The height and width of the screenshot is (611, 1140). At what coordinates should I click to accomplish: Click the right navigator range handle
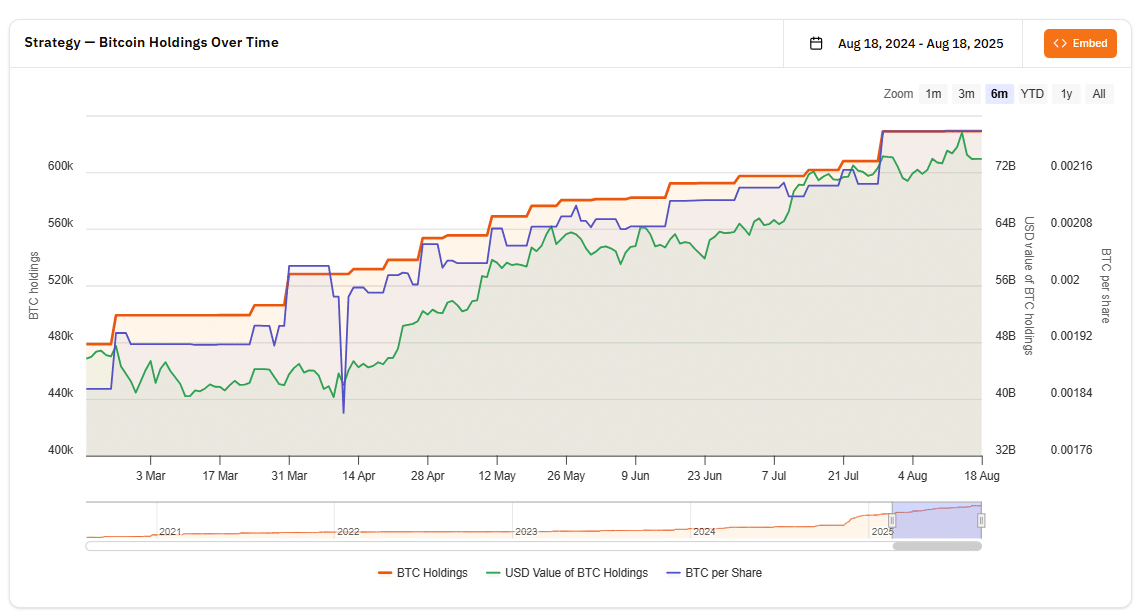[x=981, y=521]
